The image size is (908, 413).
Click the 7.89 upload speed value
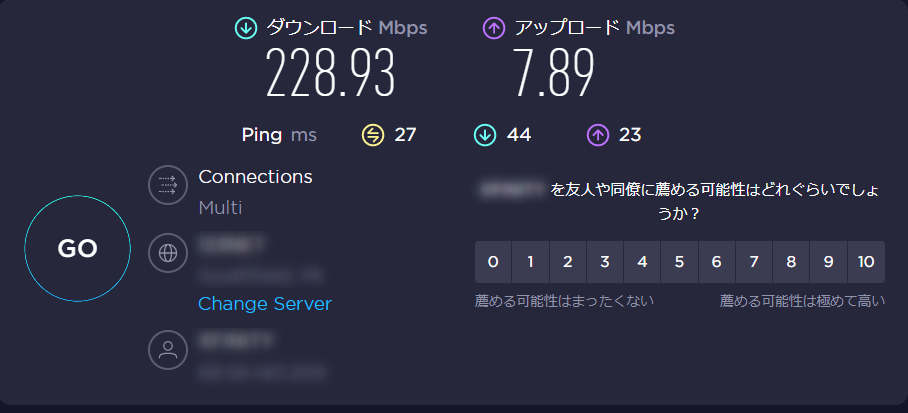pos(553,74)
